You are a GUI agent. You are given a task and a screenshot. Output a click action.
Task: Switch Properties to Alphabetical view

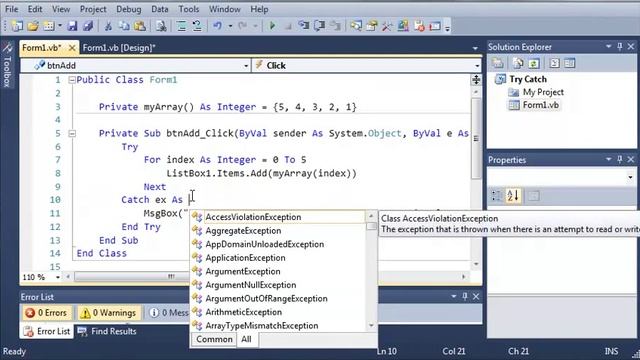(513, 196)
